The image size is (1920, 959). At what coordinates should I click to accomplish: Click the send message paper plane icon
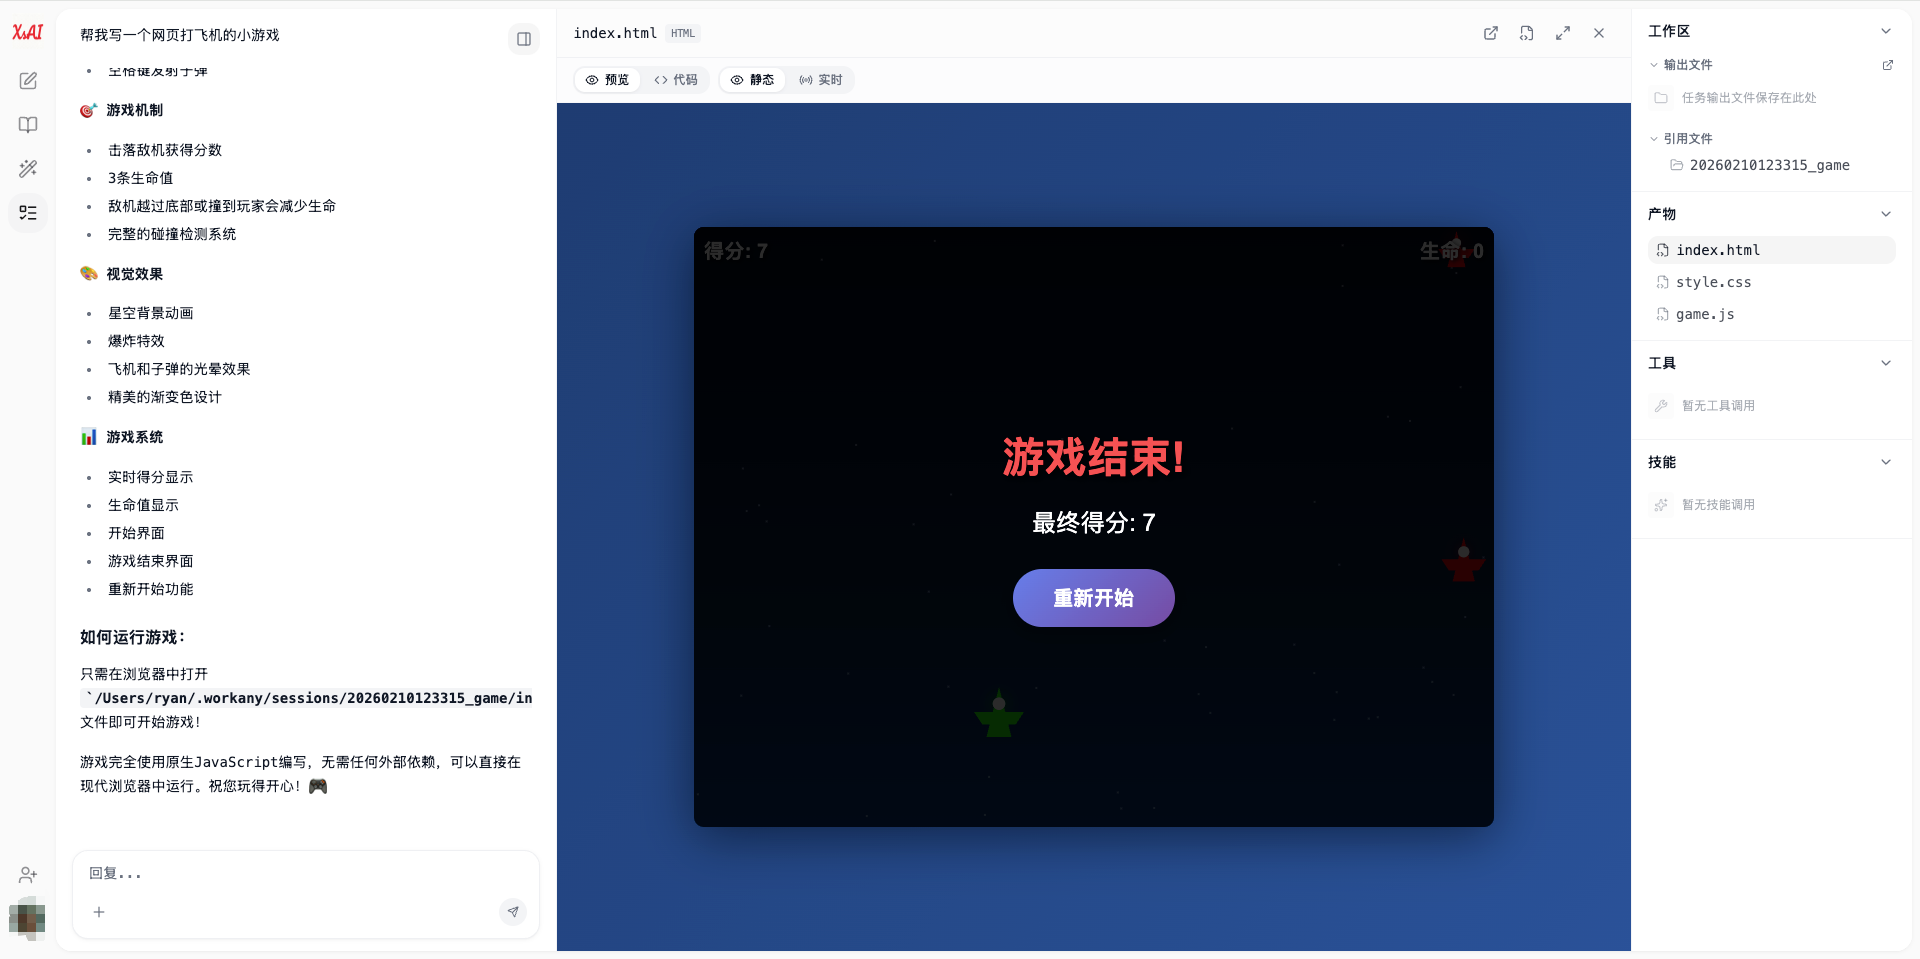[x=513, y=912]
